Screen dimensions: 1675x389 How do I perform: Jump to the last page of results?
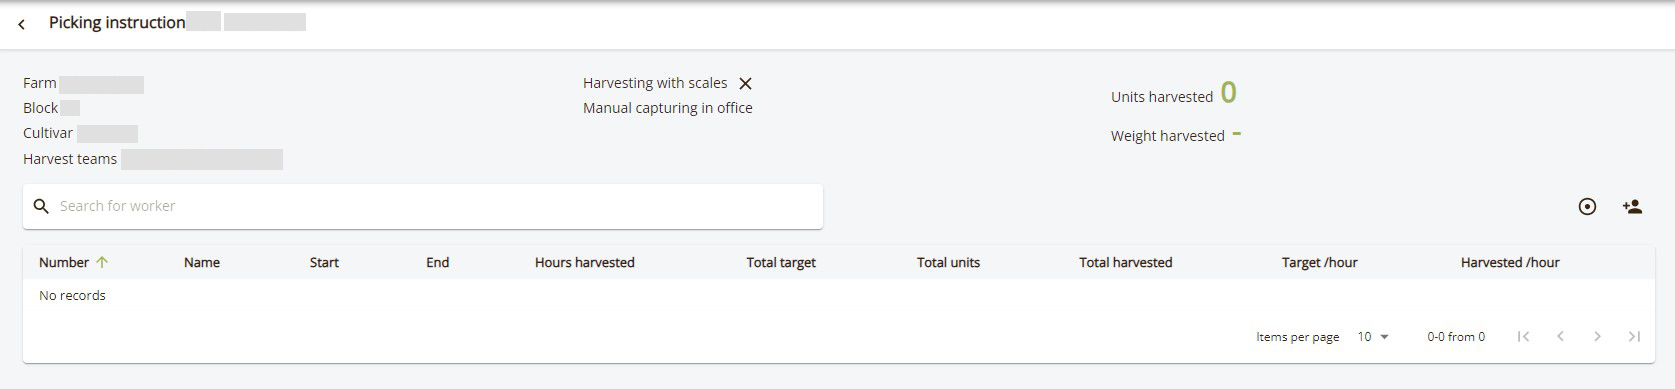(x=1634, y=337)
